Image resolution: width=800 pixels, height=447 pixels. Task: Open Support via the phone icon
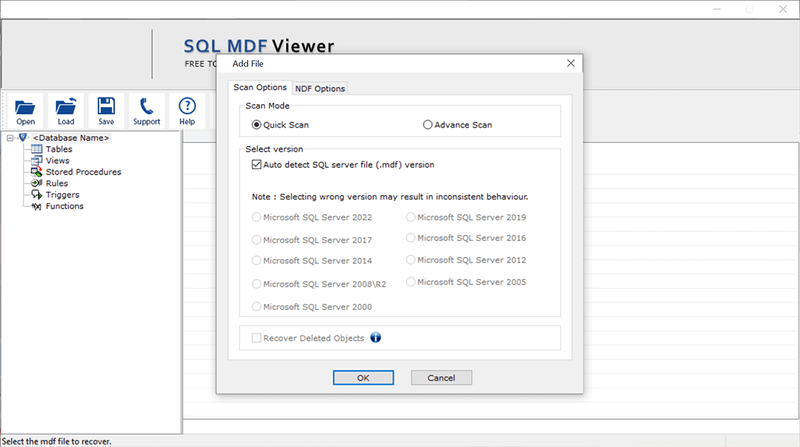pyautogui.click(x=146, y=106)
